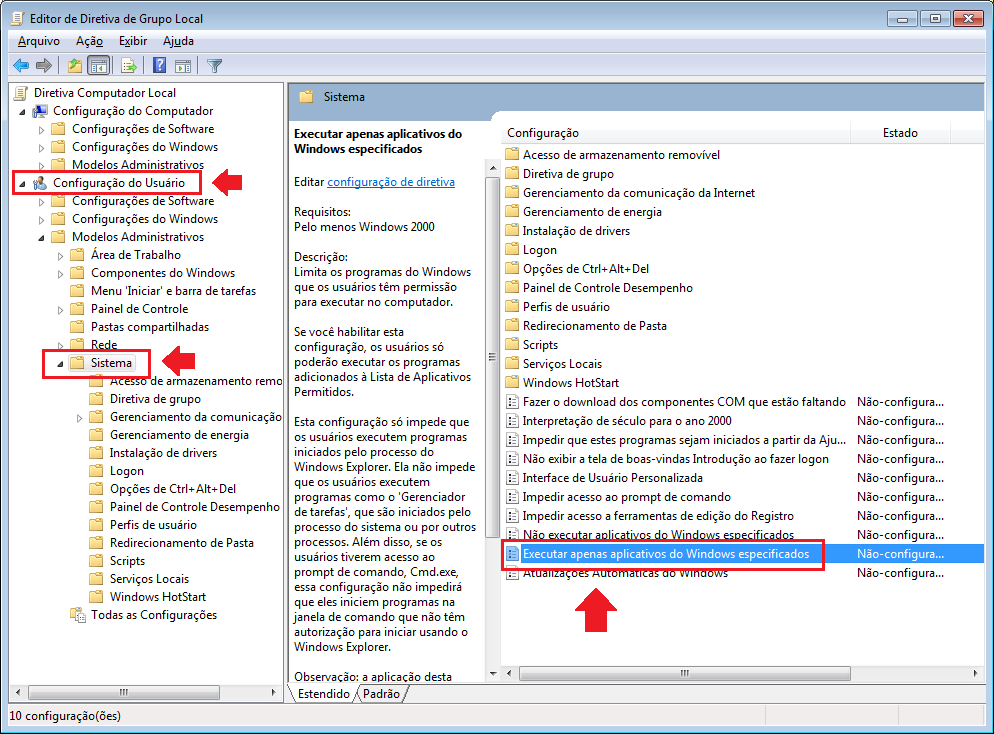
Task: Collapse the Configuração do Computador node
Action: [x=23, y=112]
